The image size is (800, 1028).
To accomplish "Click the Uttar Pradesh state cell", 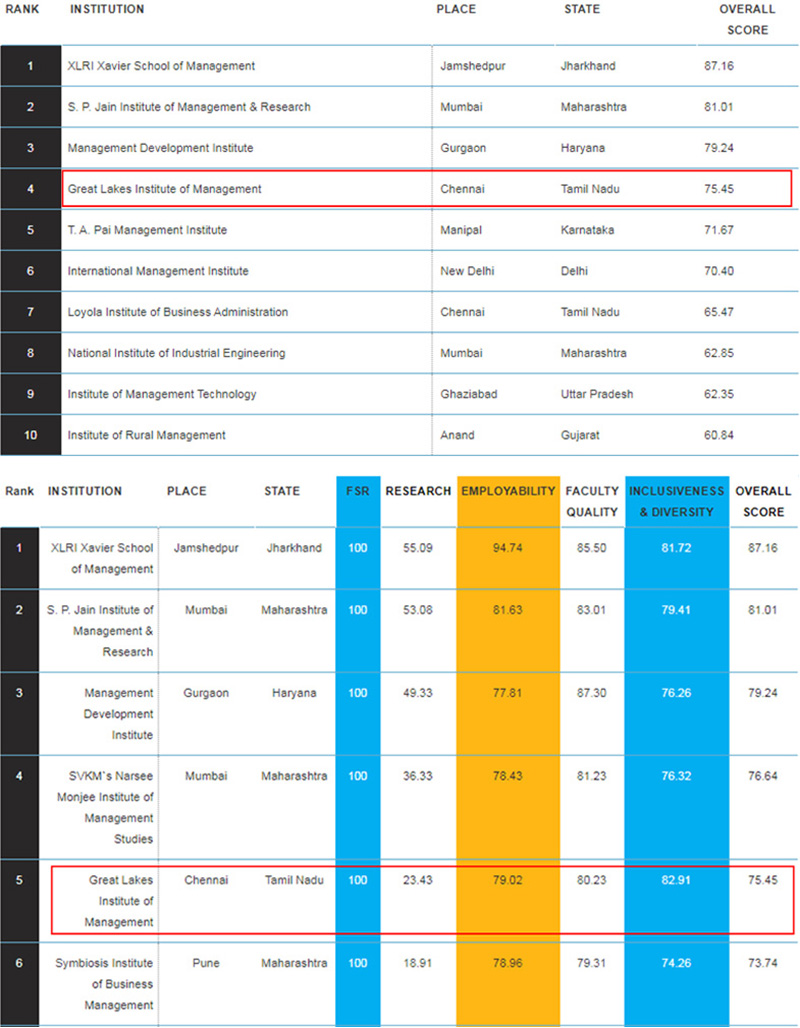I will [597, 394].
